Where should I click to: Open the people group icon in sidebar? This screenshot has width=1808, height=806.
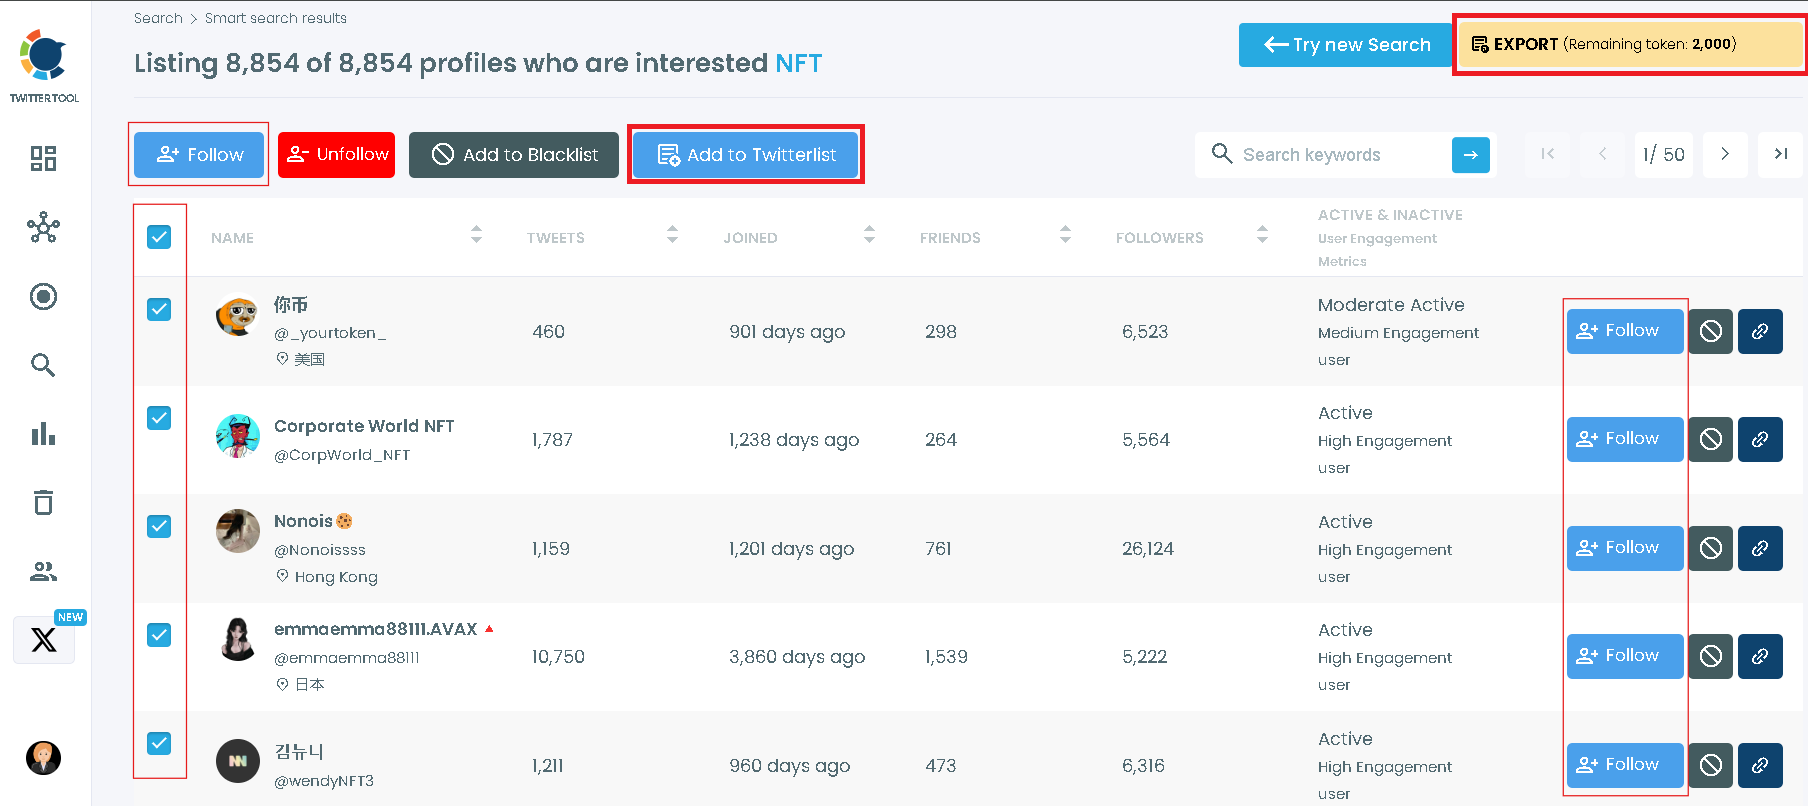tap(43, 571)
